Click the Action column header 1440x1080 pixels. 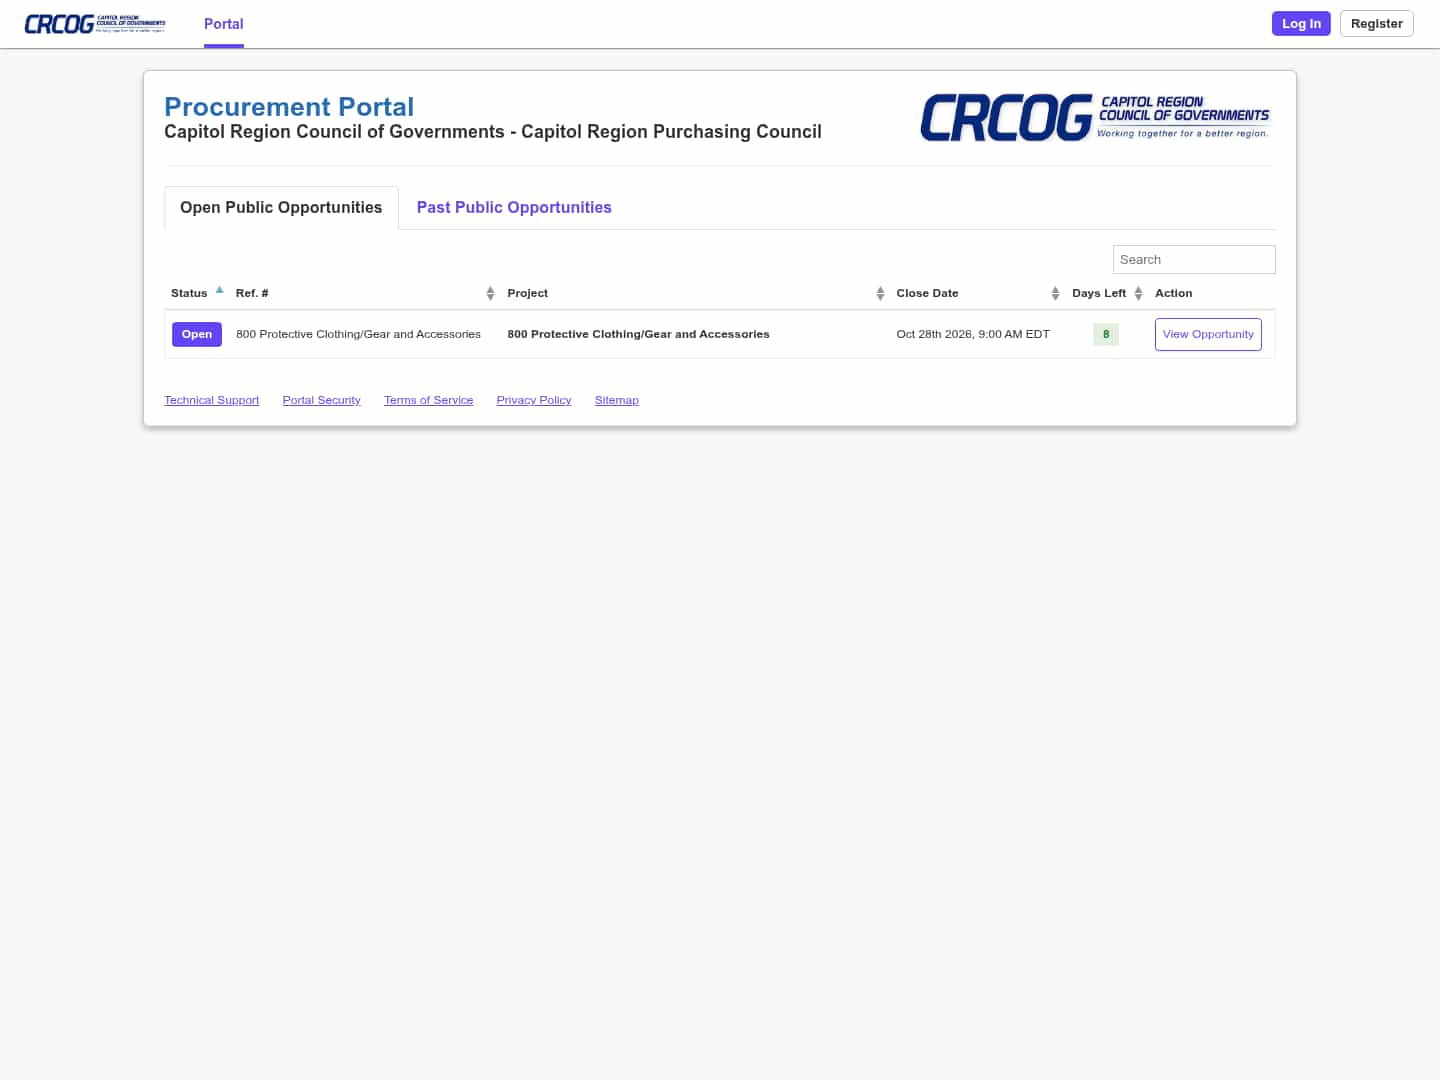[1173, 293]
